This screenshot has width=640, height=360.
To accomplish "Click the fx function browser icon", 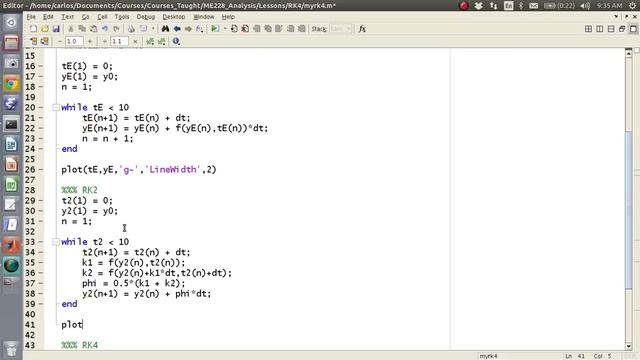I will (x=362, y=29).
